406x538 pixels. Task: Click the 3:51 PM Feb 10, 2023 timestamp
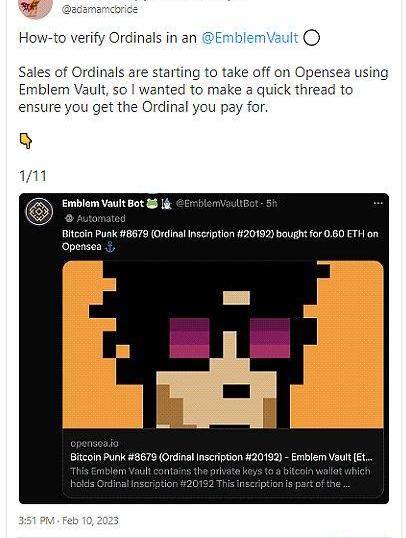click(x=68, y=521)
